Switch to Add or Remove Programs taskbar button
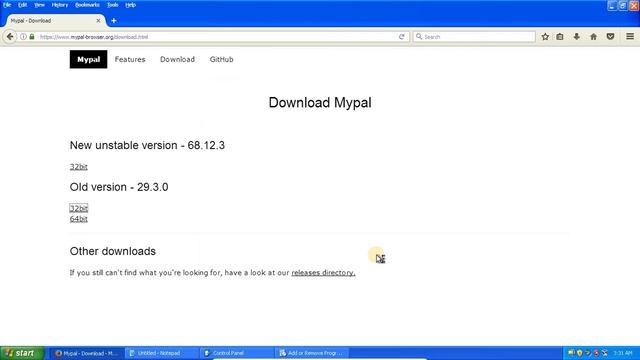Image resolution: width=640 pixels, height=360 pixels. click(x=311, y=353)
